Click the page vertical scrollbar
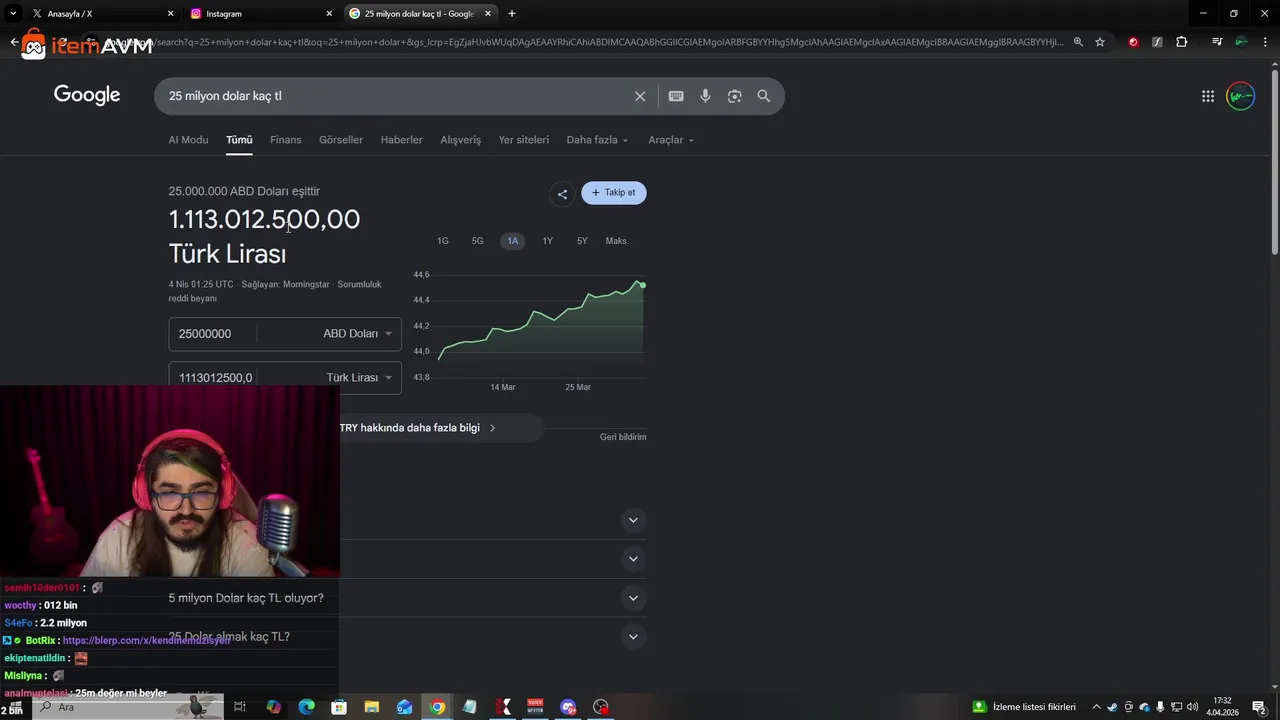The height and width of the screenshot is (720, 1280). (1274, 160)
